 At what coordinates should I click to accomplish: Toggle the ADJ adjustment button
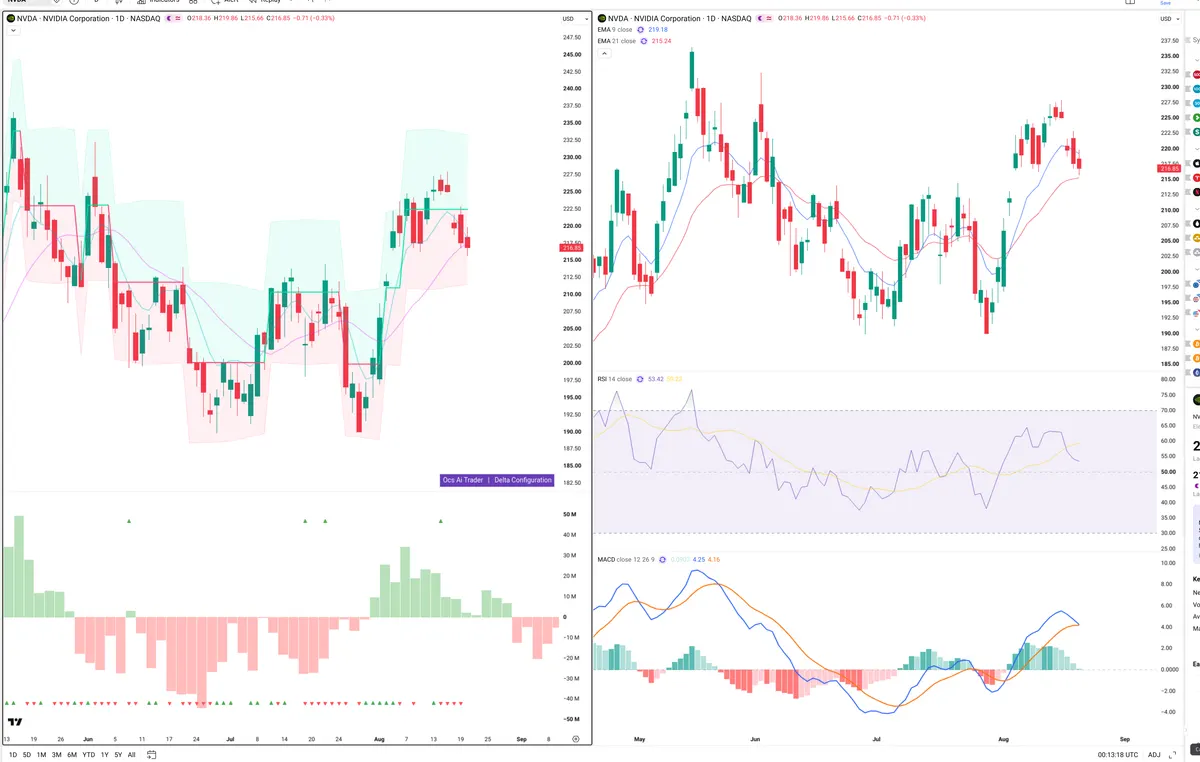(x=1153, y=754)
